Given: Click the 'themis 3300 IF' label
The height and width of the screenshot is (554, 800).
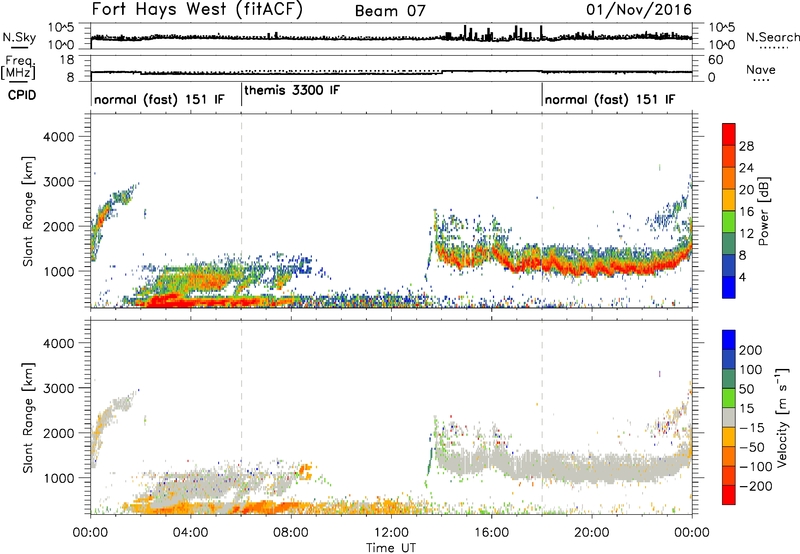Looking at the screenshot, I should [x=292, y=90].
